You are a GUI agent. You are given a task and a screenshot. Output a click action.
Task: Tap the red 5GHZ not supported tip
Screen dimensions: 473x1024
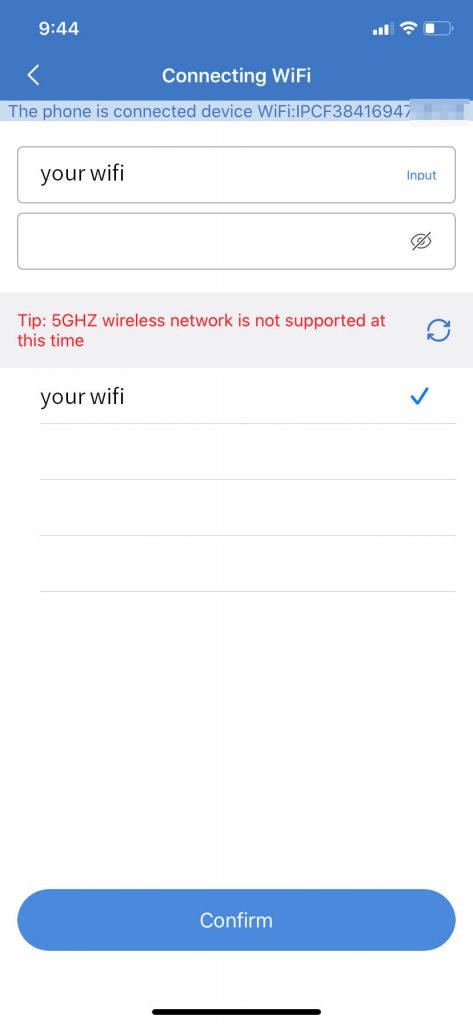point(201,330)
